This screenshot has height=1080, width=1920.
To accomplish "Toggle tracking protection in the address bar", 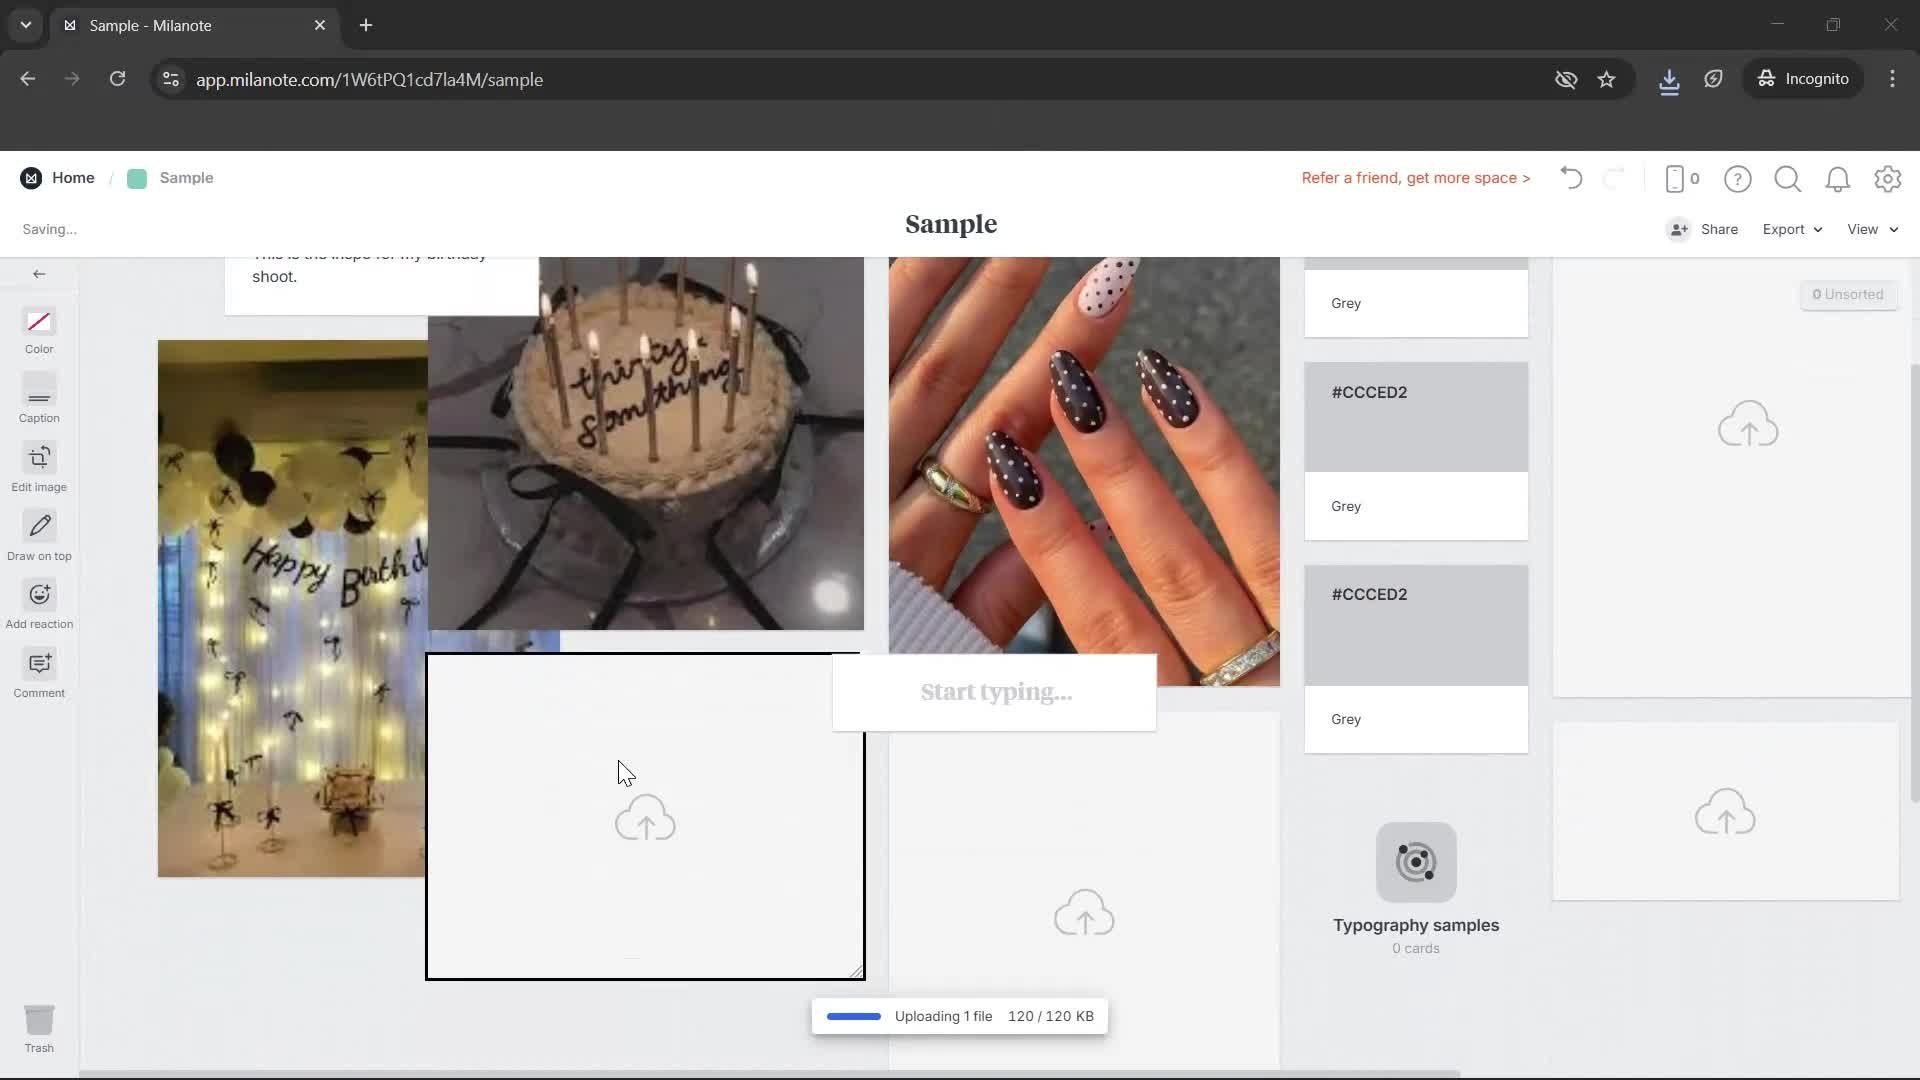I will pyautogui.click(x=1566, y=79).
